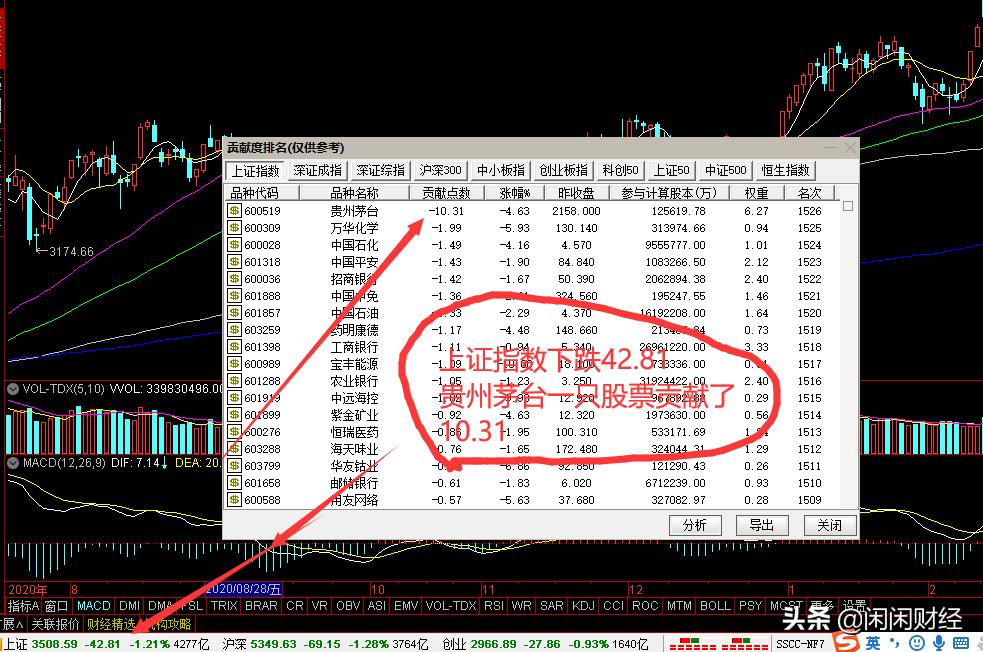The height and width of the screenshot is (652, 983).
Task: Open the 指标A tab
Action: [23, 606]
